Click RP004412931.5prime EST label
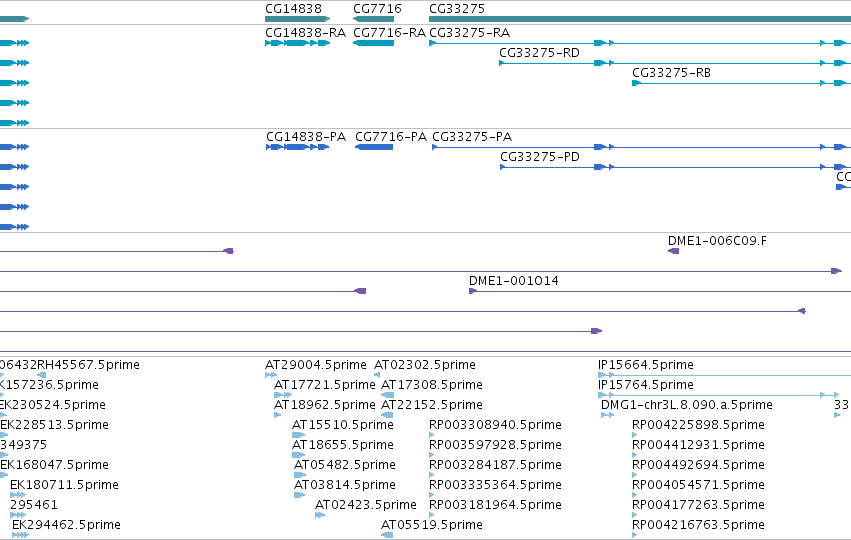The image size is (851, 540). click(x=698, y=445)
